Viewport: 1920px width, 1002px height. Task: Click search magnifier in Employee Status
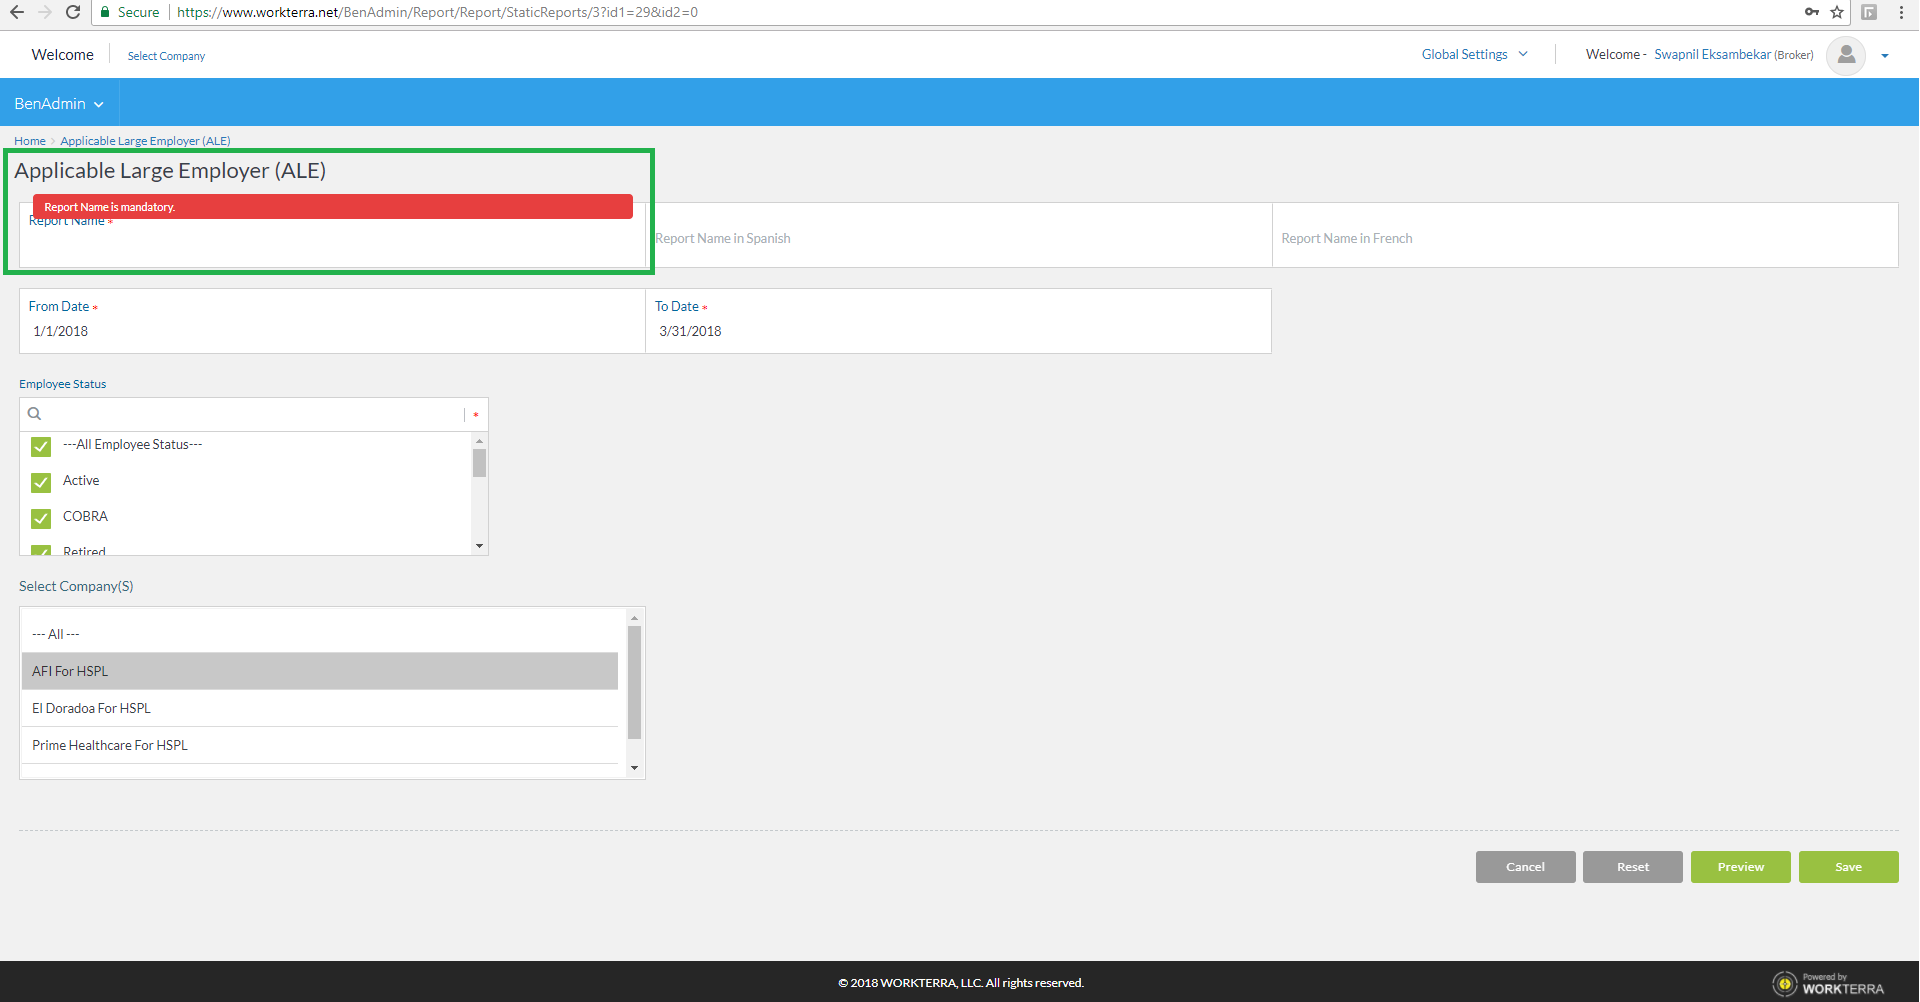click(x=35, y=414)
